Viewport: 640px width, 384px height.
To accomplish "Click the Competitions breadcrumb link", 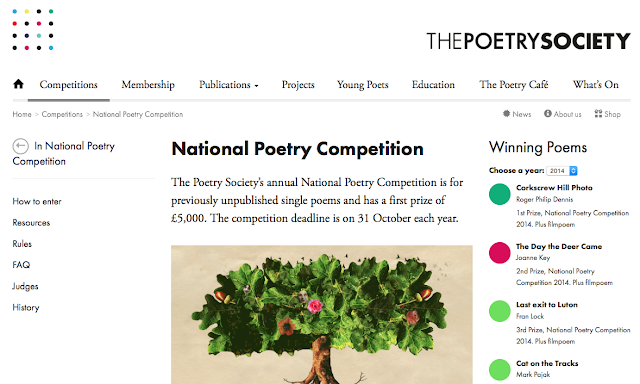I will (x=62, y=114).
